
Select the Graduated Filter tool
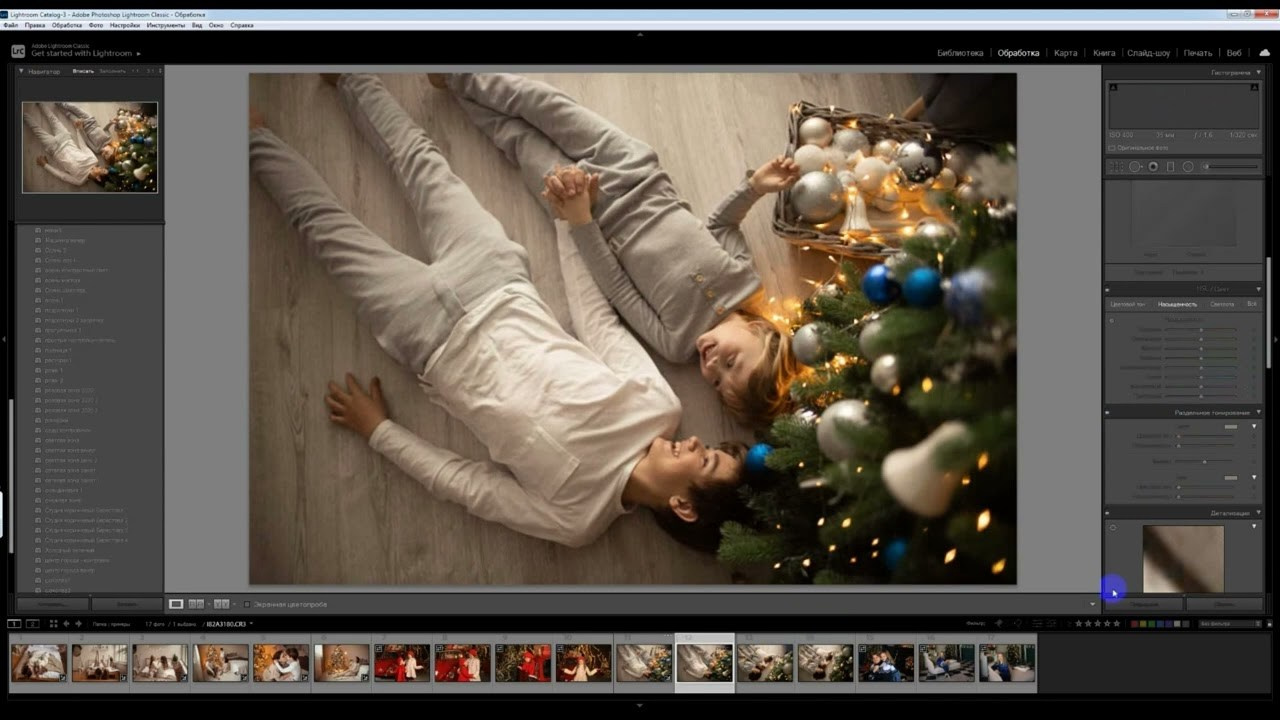[1170, 167]
